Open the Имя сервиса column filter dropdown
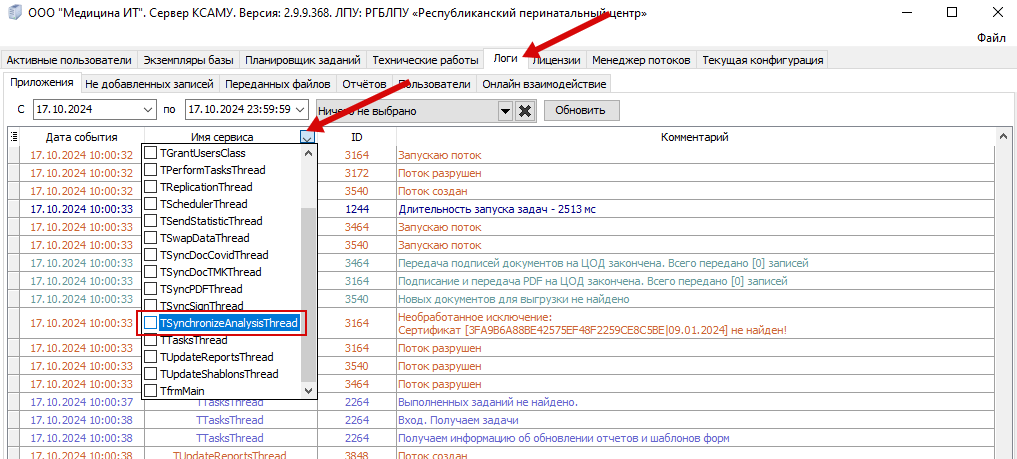Viewport: 1017px width, 459px height. click(x=308, y=137)
